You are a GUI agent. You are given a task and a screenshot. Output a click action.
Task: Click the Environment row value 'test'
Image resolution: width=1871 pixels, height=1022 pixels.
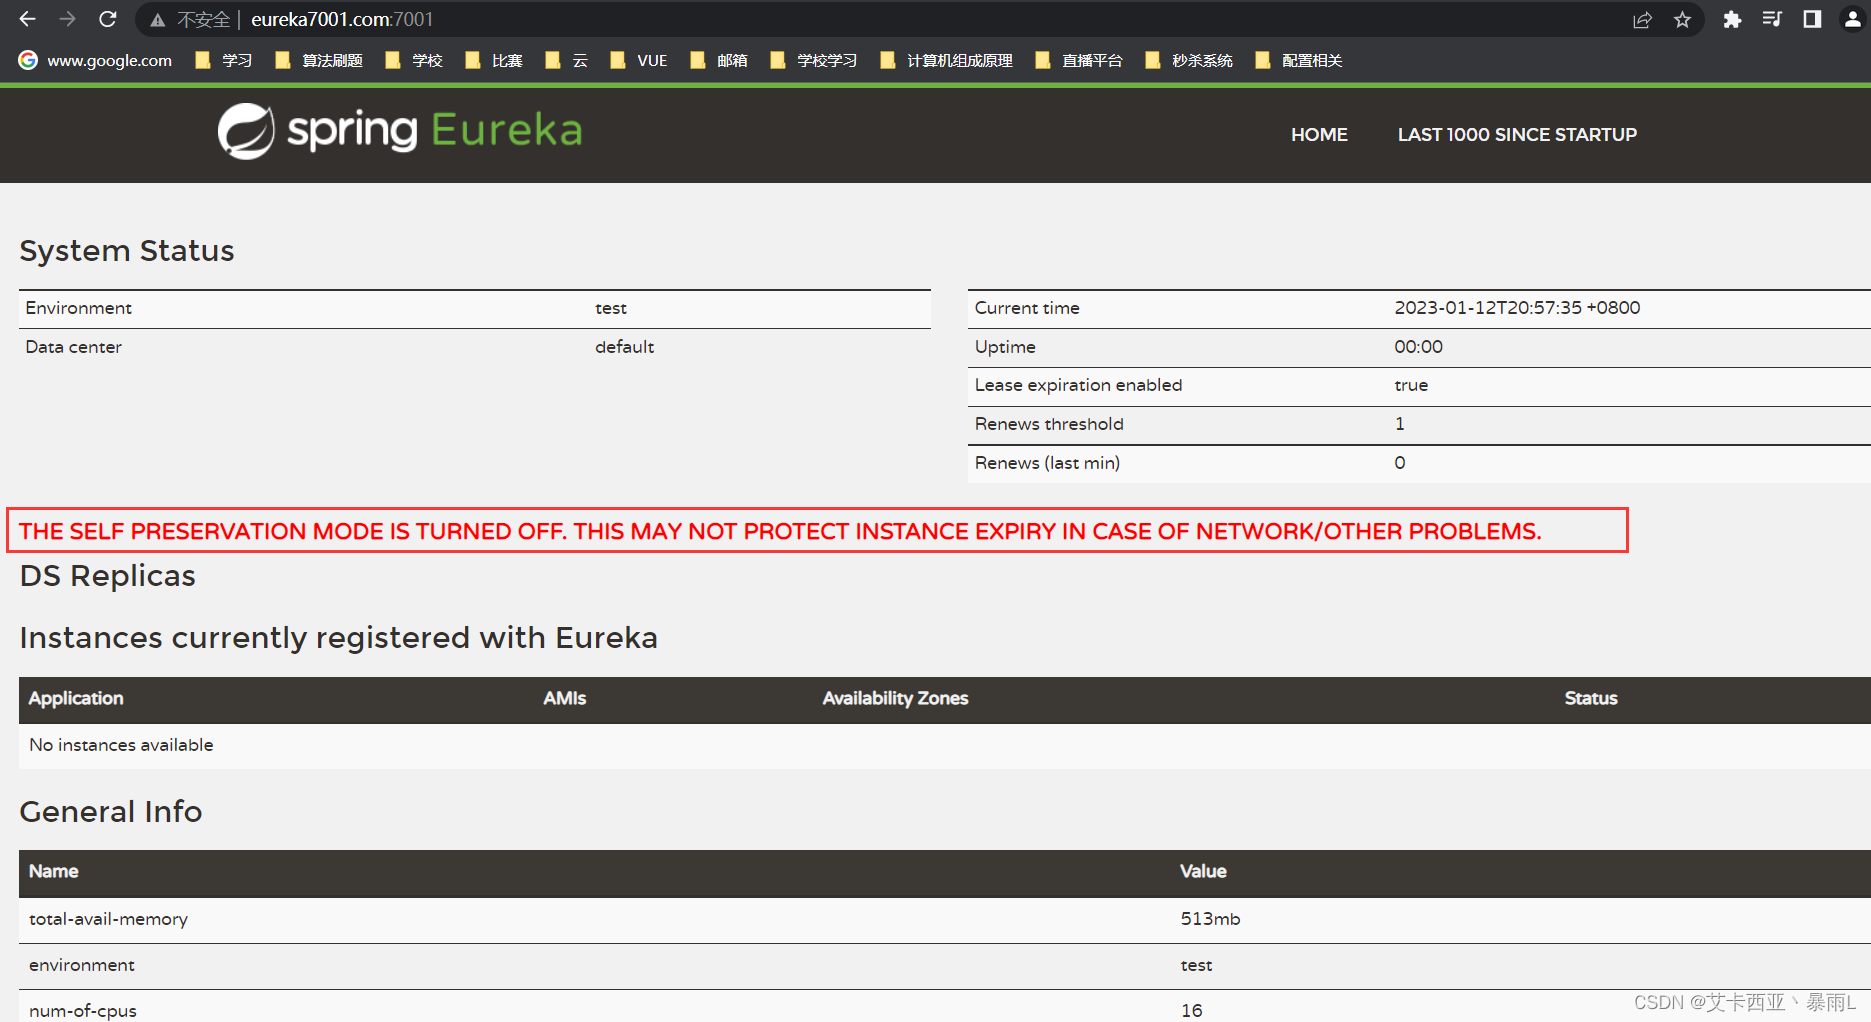click(x=611, y=308)
